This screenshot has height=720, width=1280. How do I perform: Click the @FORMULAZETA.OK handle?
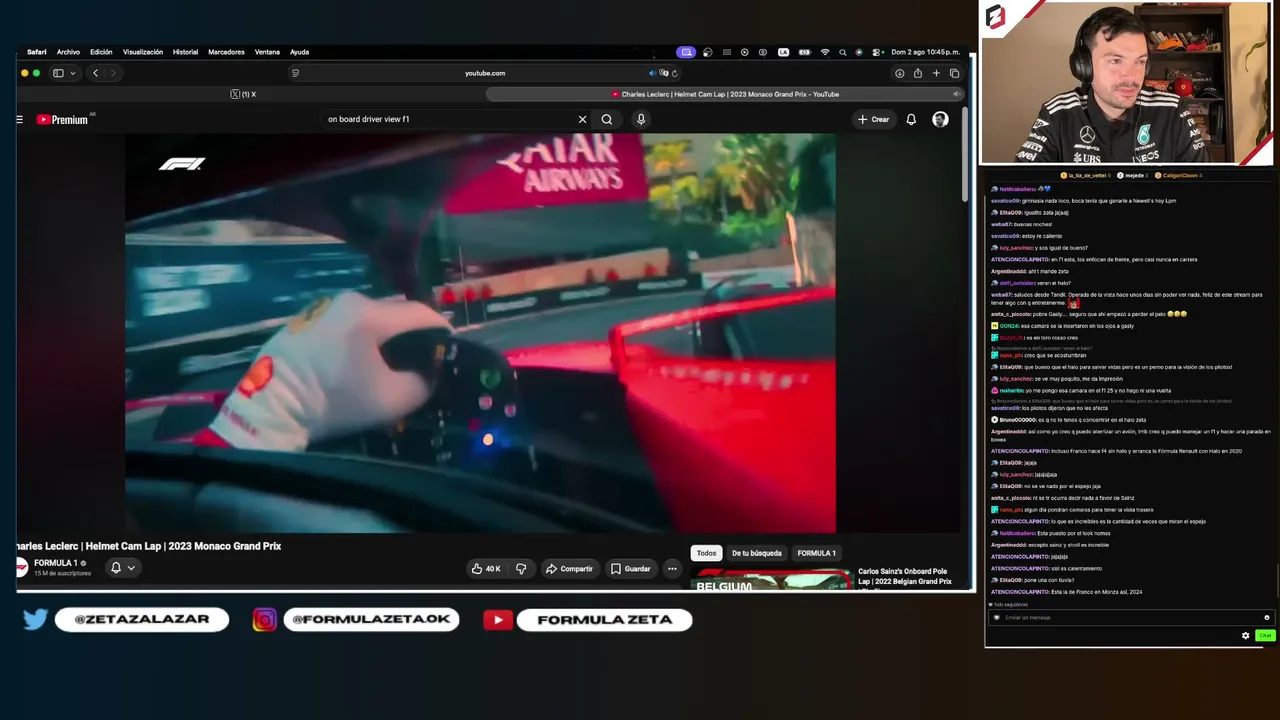pos(371,620)
